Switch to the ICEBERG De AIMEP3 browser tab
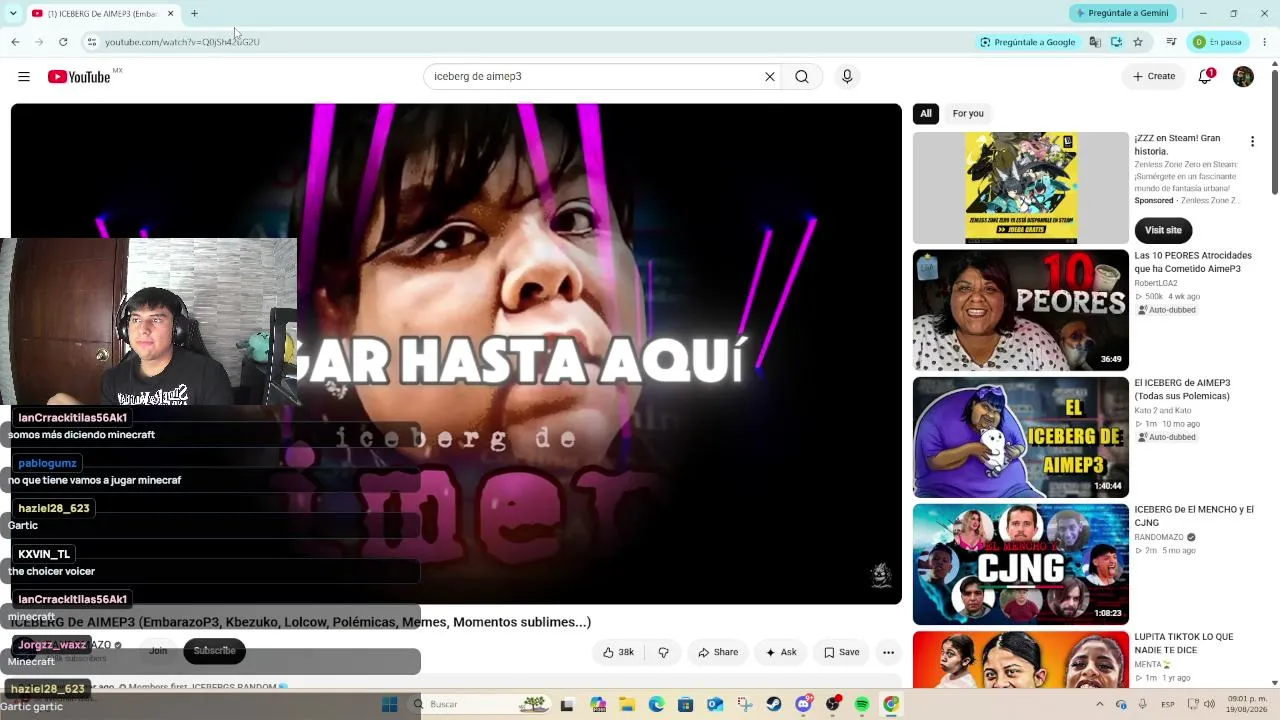The width and height of the screenshot is (1280, 720). [102, 13]
